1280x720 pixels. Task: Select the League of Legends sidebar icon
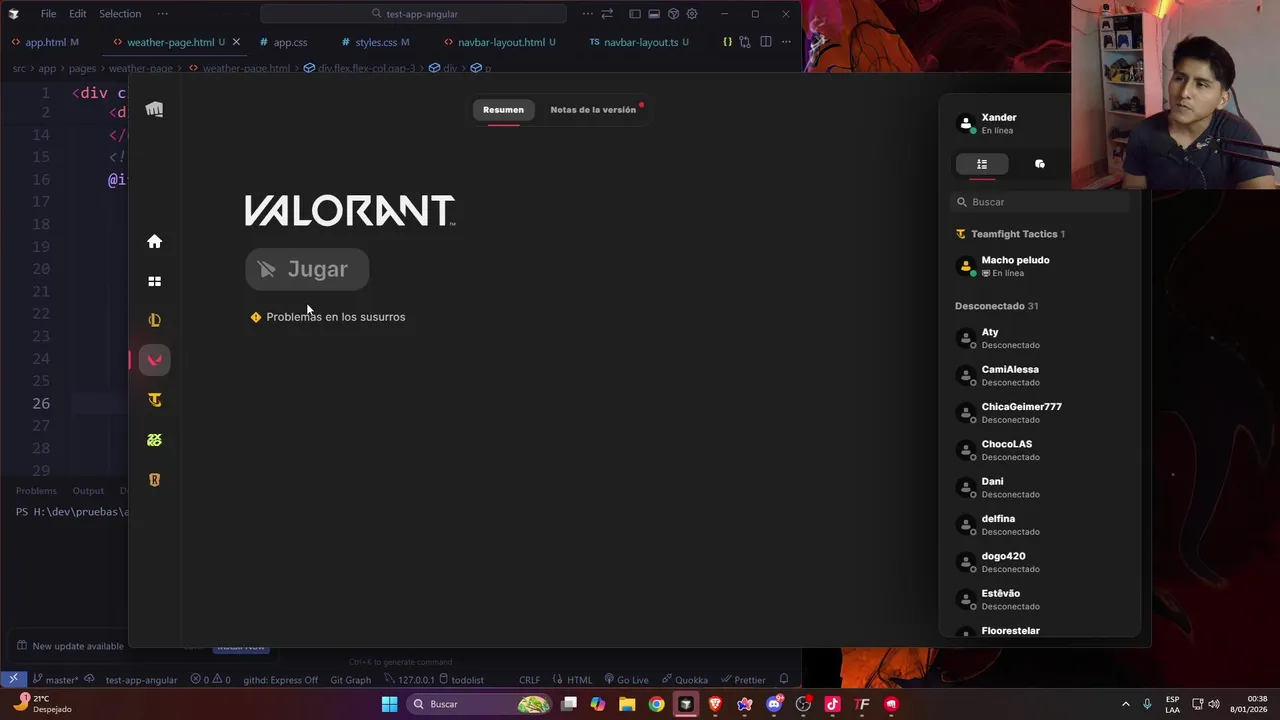click(154, 320)
